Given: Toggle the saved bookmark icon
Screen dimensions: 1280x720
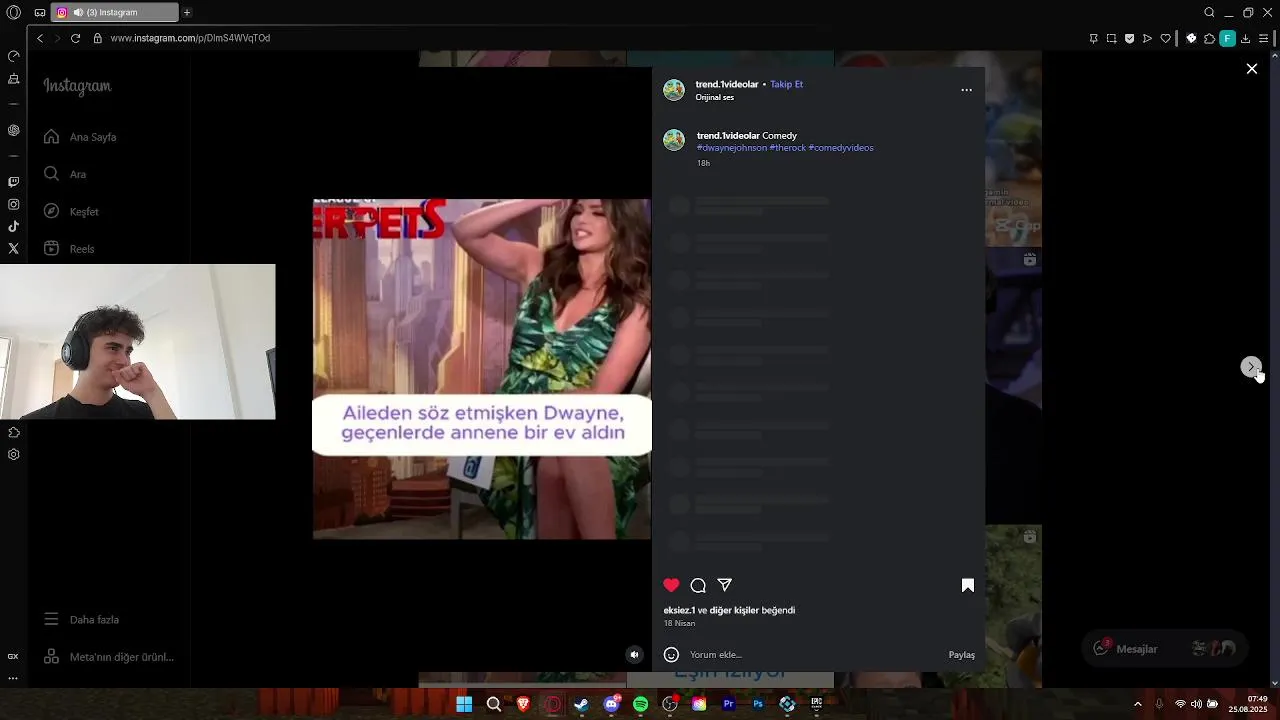Looking at the screenshot, I should (x=967, y=585).
